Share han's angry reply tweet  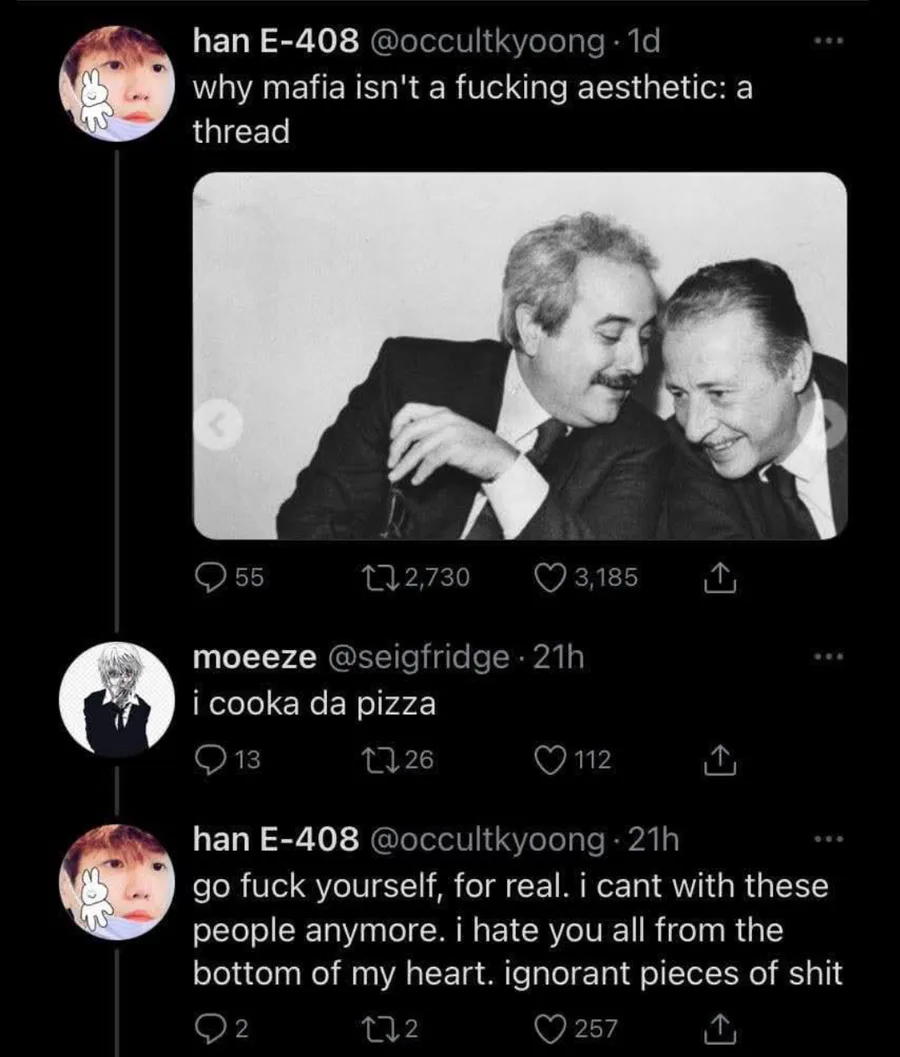(721, 1027)
